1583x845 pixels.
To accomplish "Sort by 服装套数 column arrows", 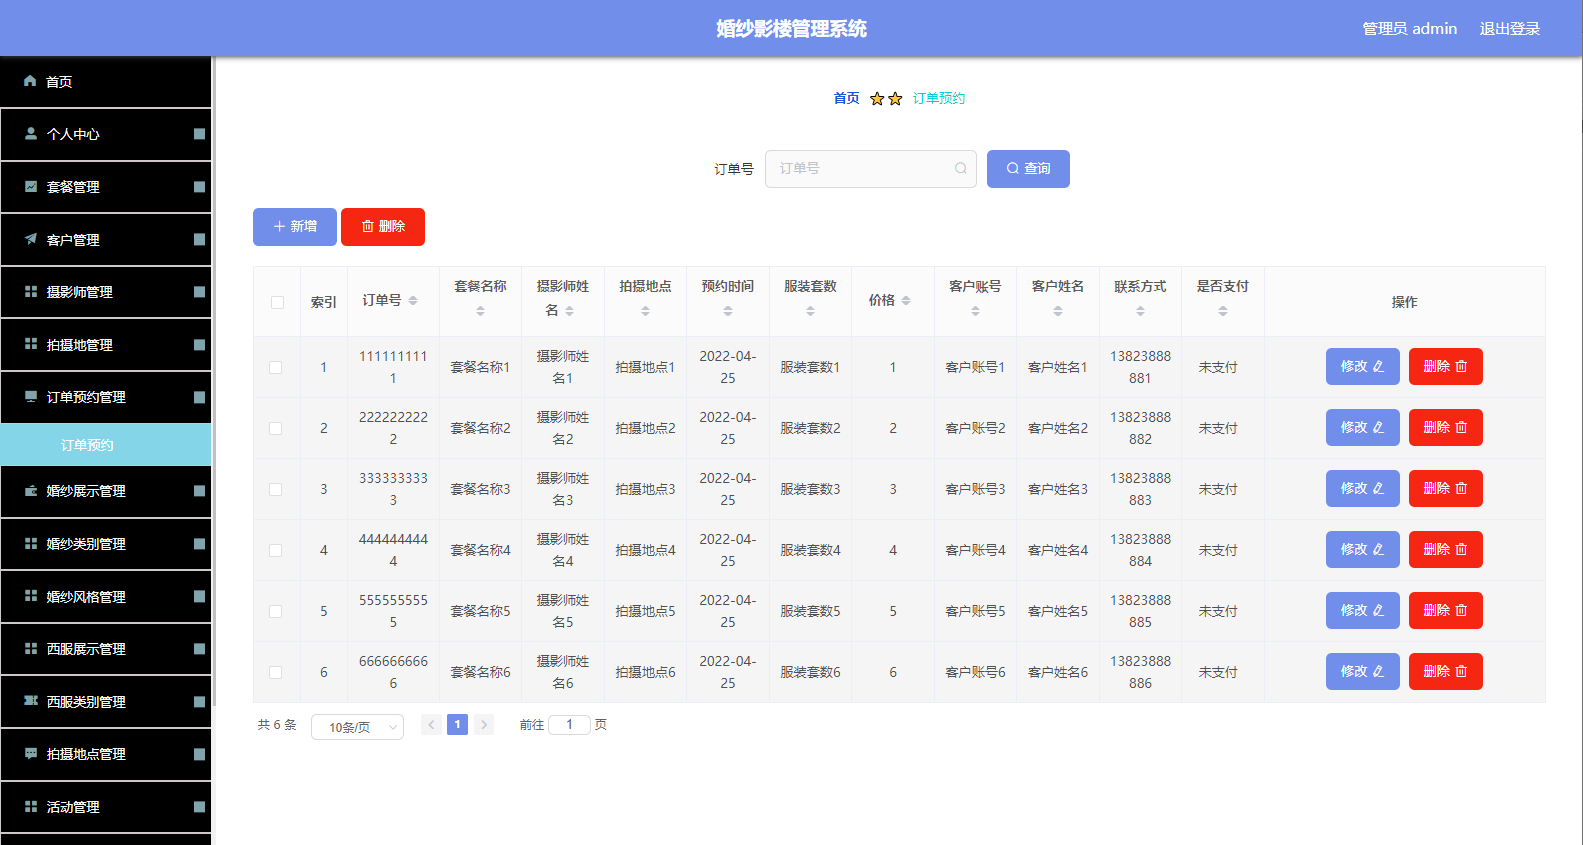I will (810, 311).
